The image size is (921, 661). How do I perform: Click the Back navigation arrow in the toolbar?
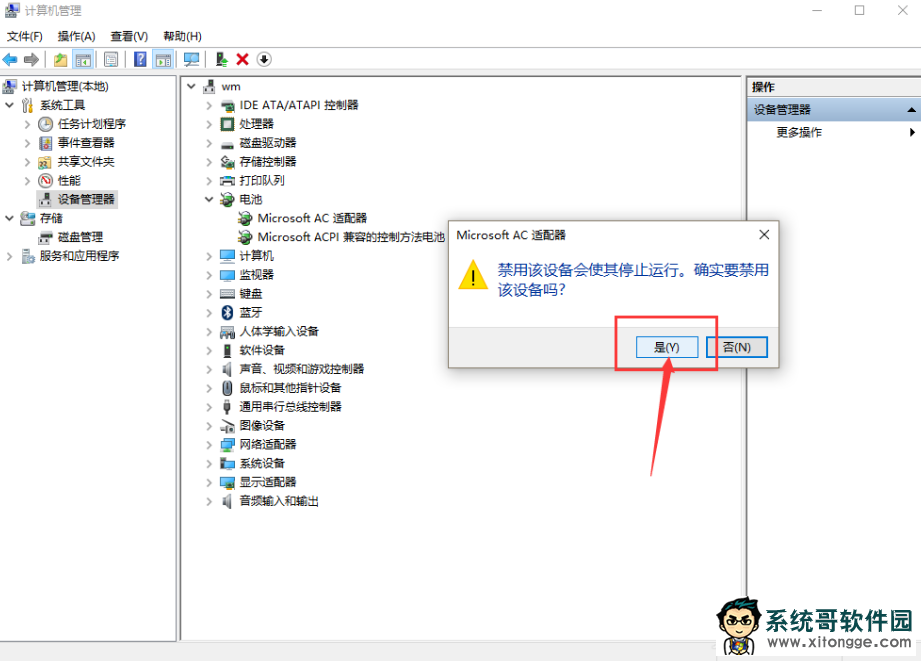pyautogui.click(x=10, y=58)
